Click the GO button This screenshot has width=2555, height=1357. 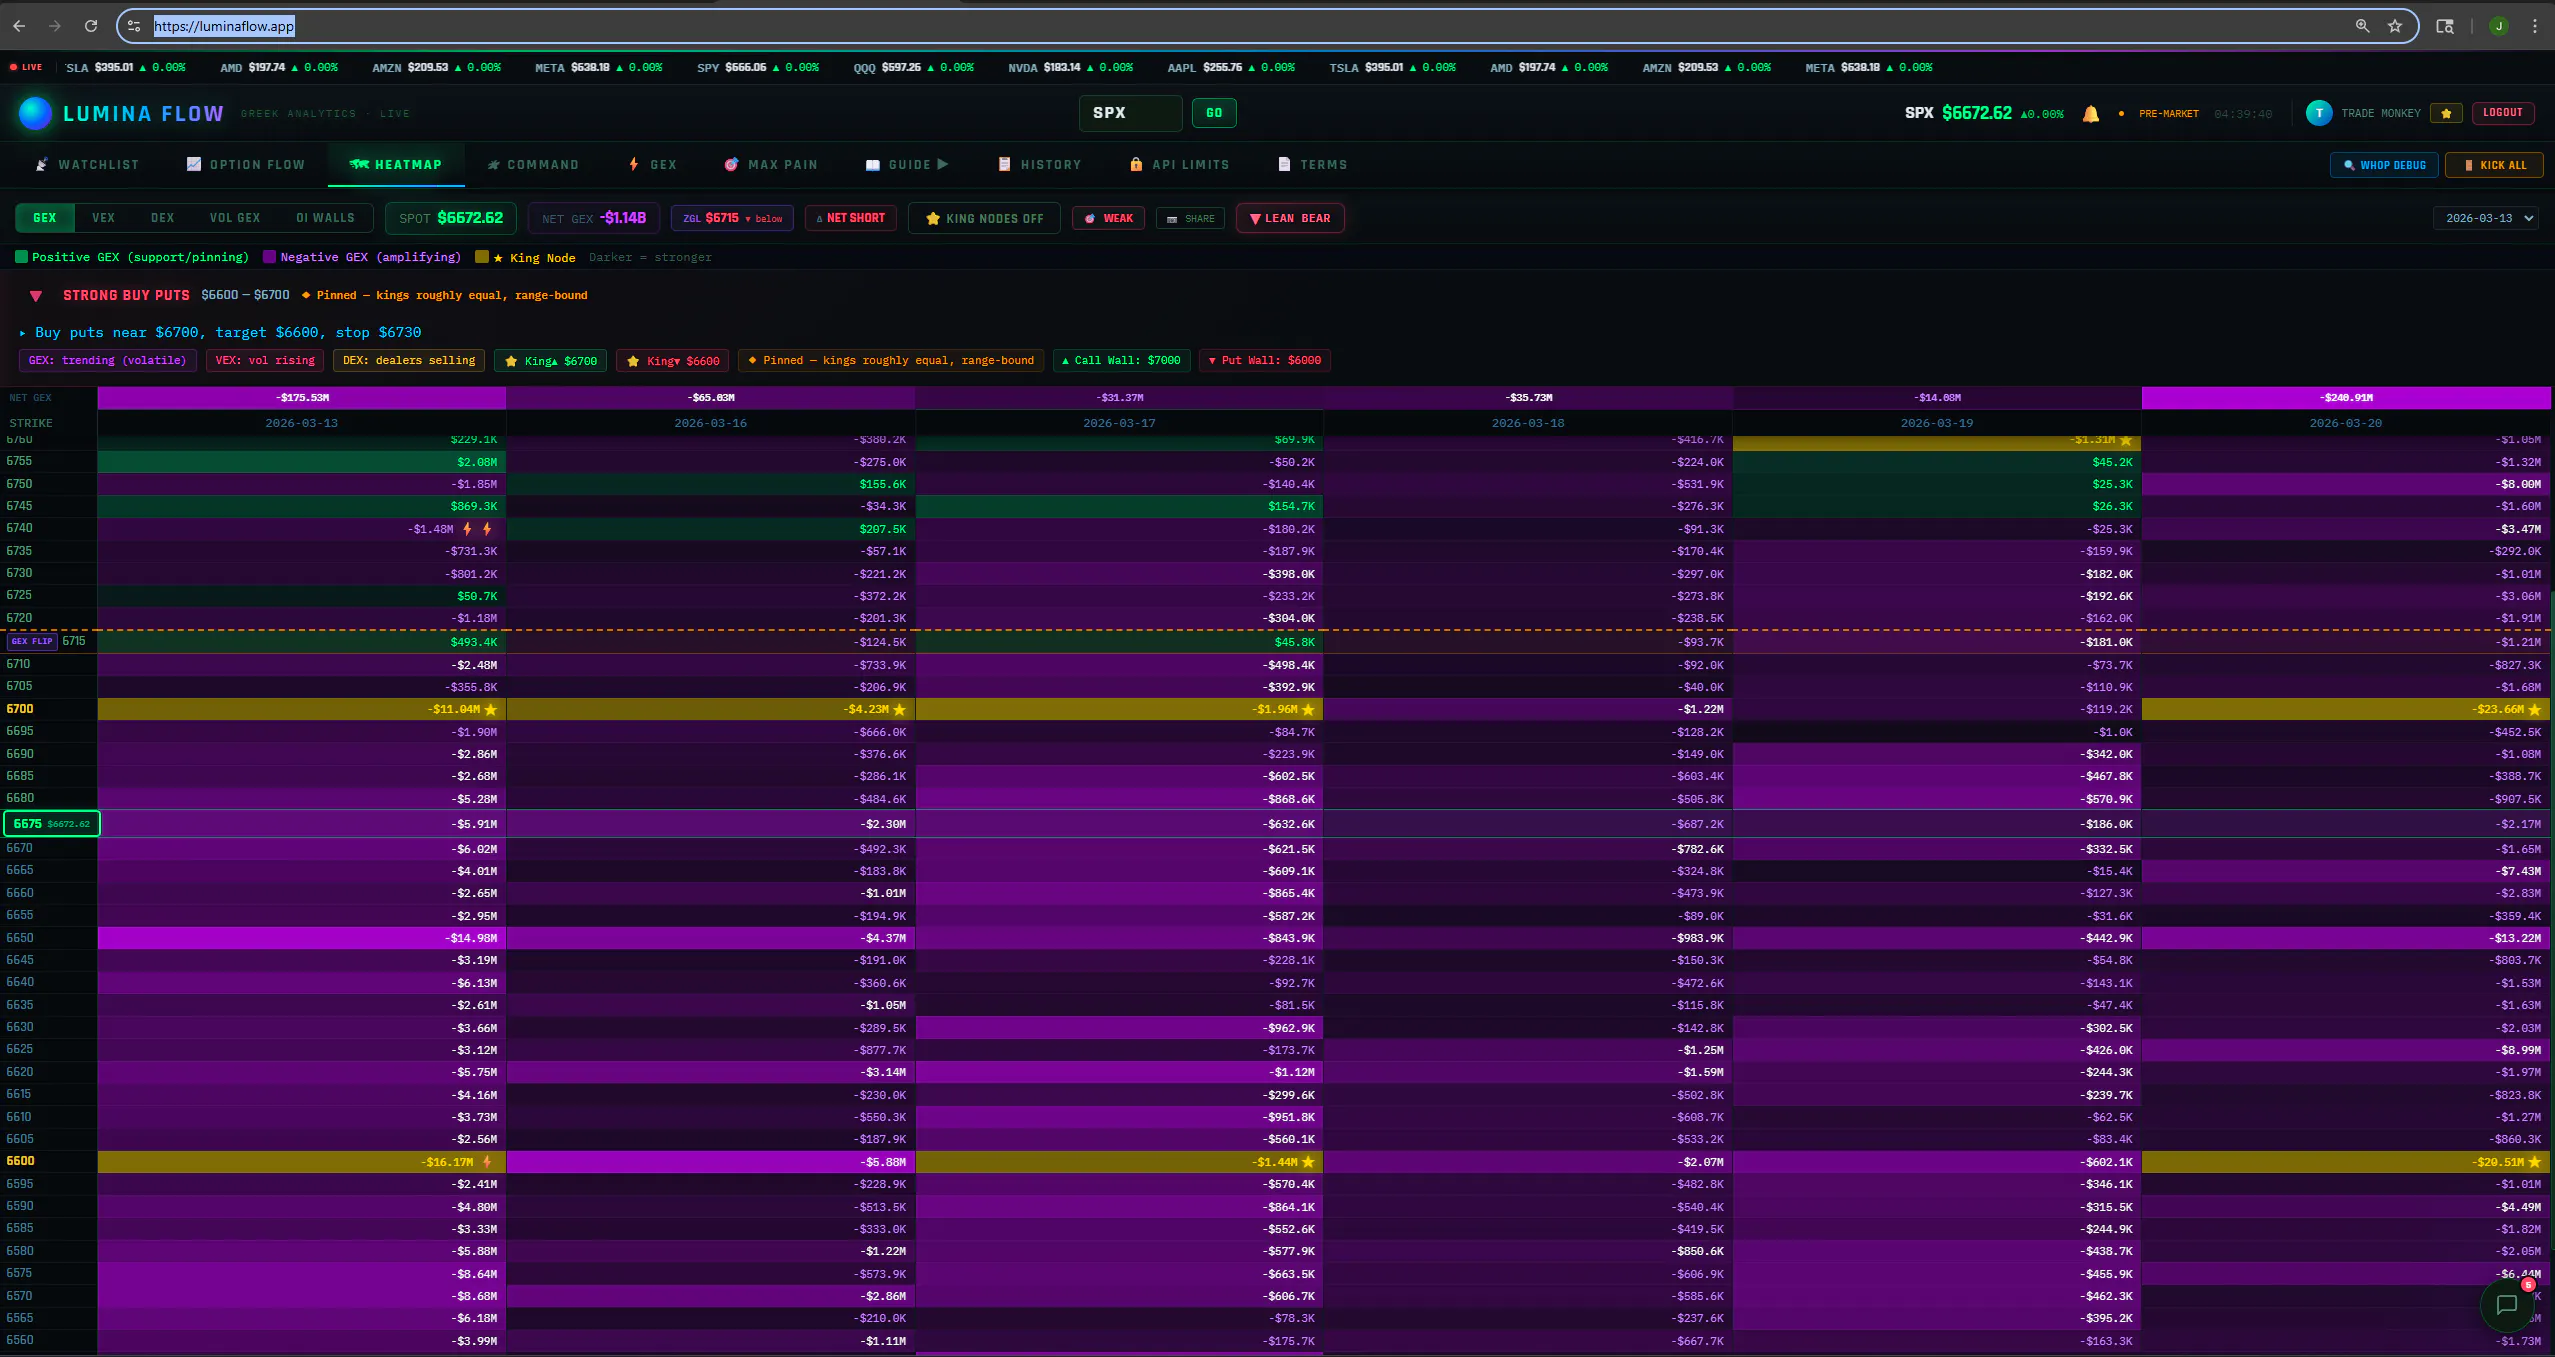click(x=1214, y=113)
